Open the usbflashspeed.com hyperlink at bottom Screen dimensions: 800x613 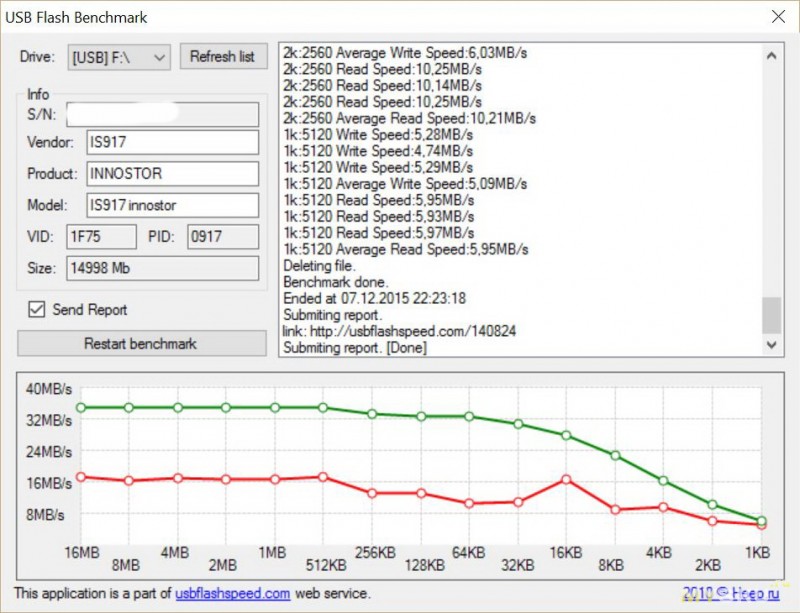coord(233,594)
